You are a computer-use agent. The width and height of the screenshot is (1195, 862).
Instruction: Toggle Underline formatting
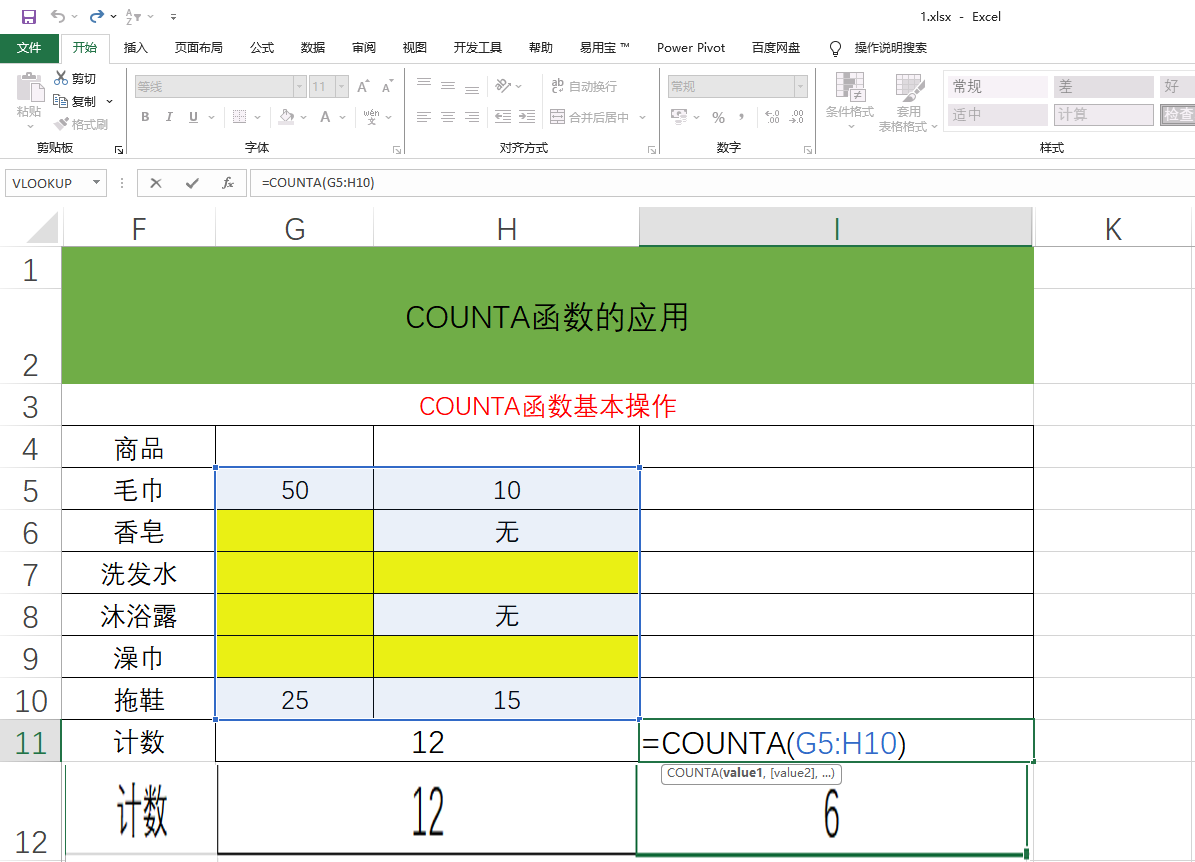tap(193, 117)
